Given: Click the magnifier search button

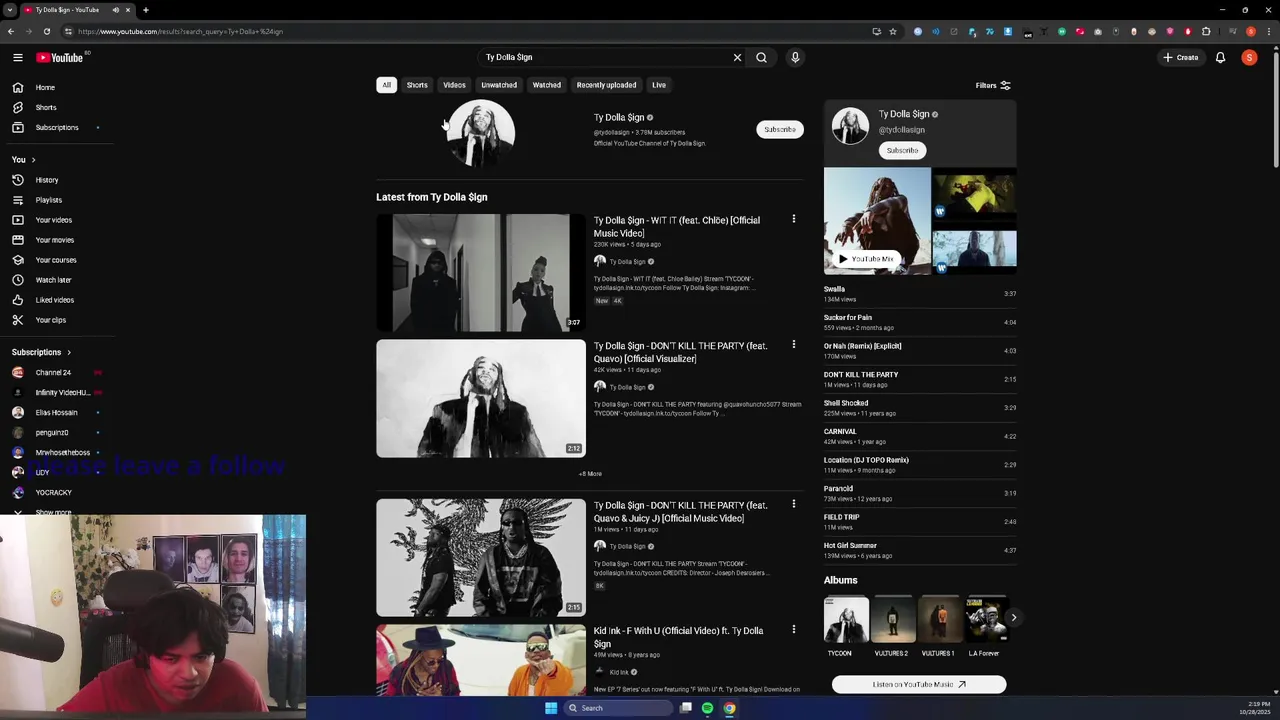Looking at the screenshot, I should click(x=762, y=58).
